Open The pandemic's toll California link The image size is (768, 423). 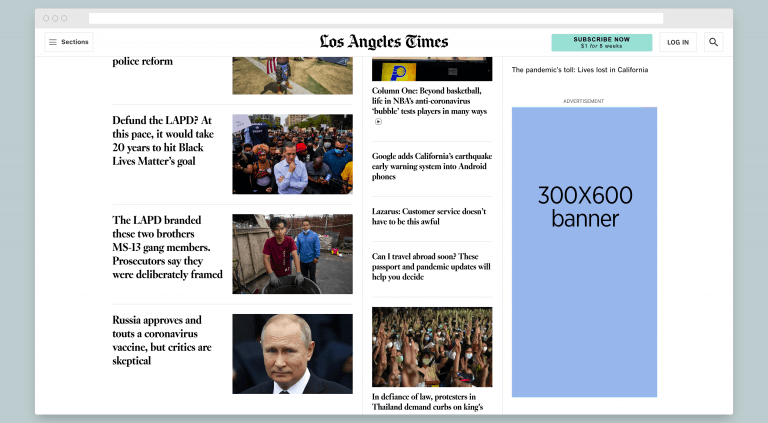click(x=580, y=70)
